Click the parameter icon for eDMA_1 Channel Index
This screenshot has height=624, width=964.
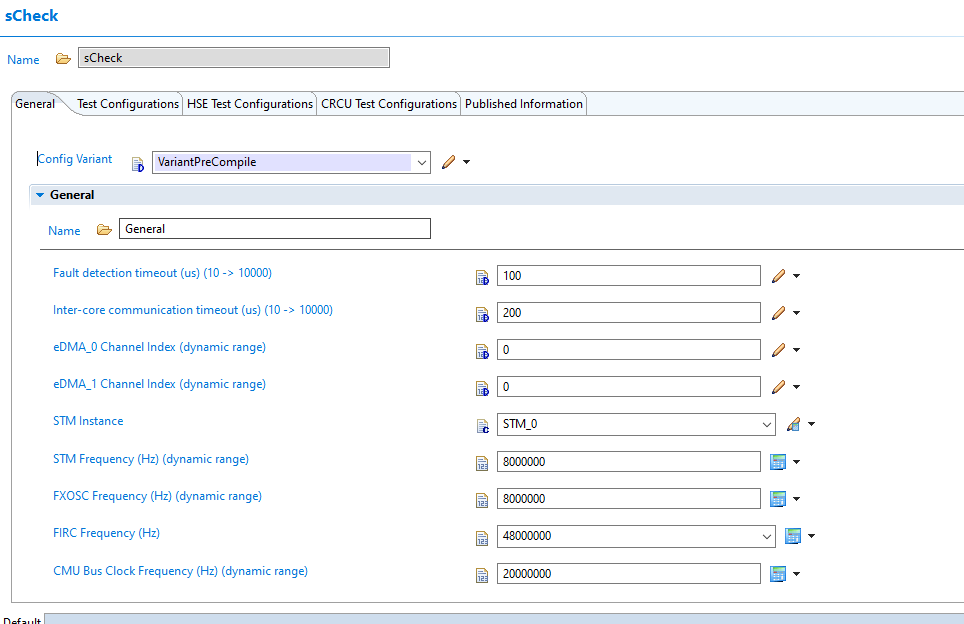483,389
